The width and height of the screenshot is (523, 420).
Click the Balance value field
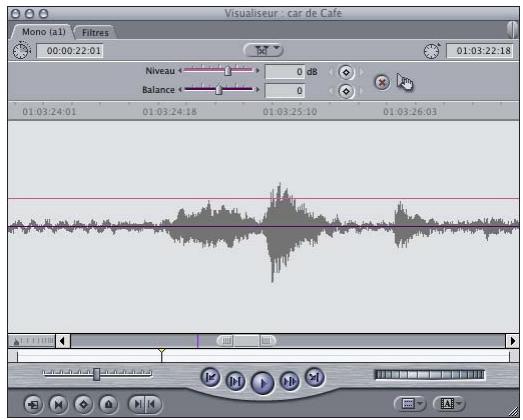[x=285, y=90]
